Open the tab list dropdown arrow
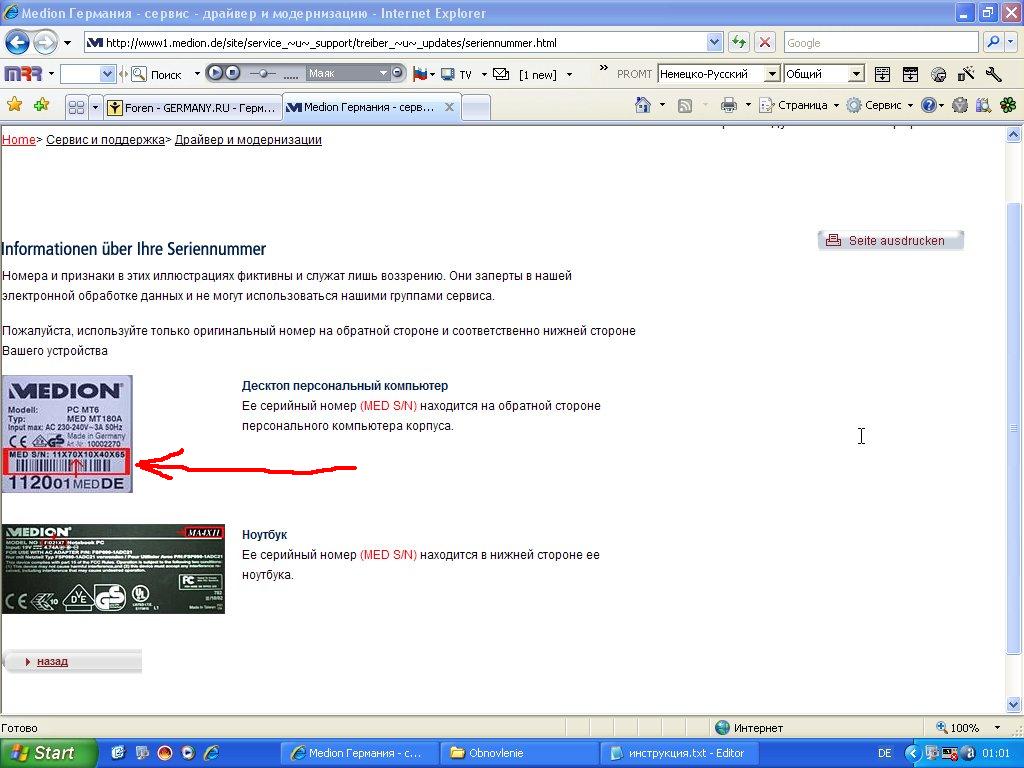The height and width of the screenshot is (768, 1024). pyautogui.click(x=95, y=107)
